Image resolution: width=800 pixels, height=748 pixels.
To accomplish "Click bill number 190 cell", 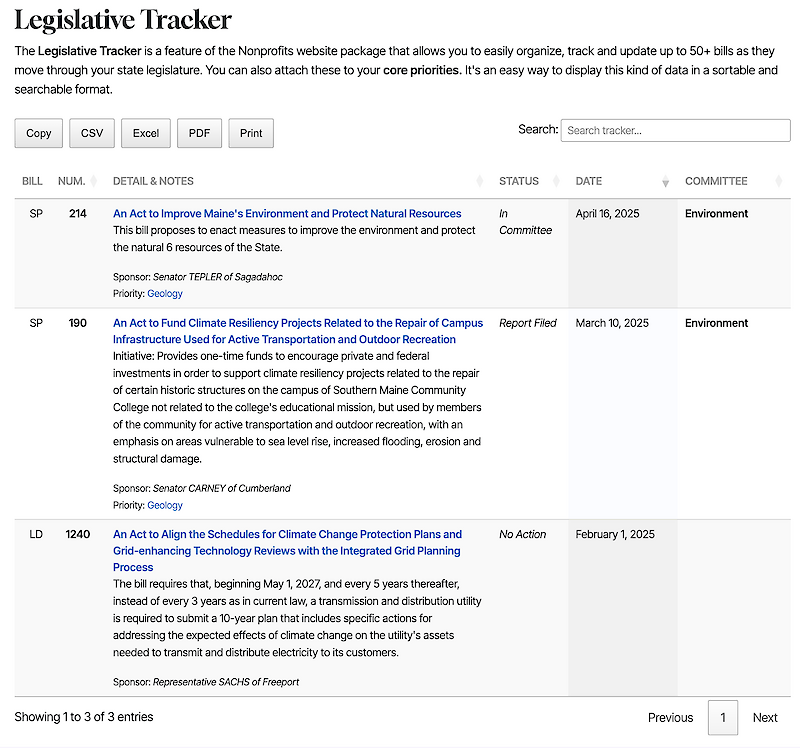I will click(78, 323).
